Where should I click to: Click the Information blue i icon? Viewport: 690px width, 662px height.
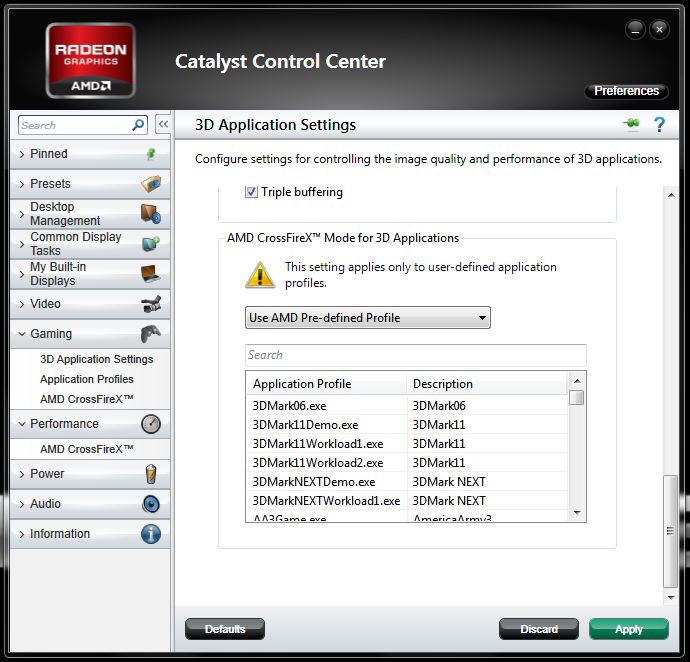[x=151, y=534]
